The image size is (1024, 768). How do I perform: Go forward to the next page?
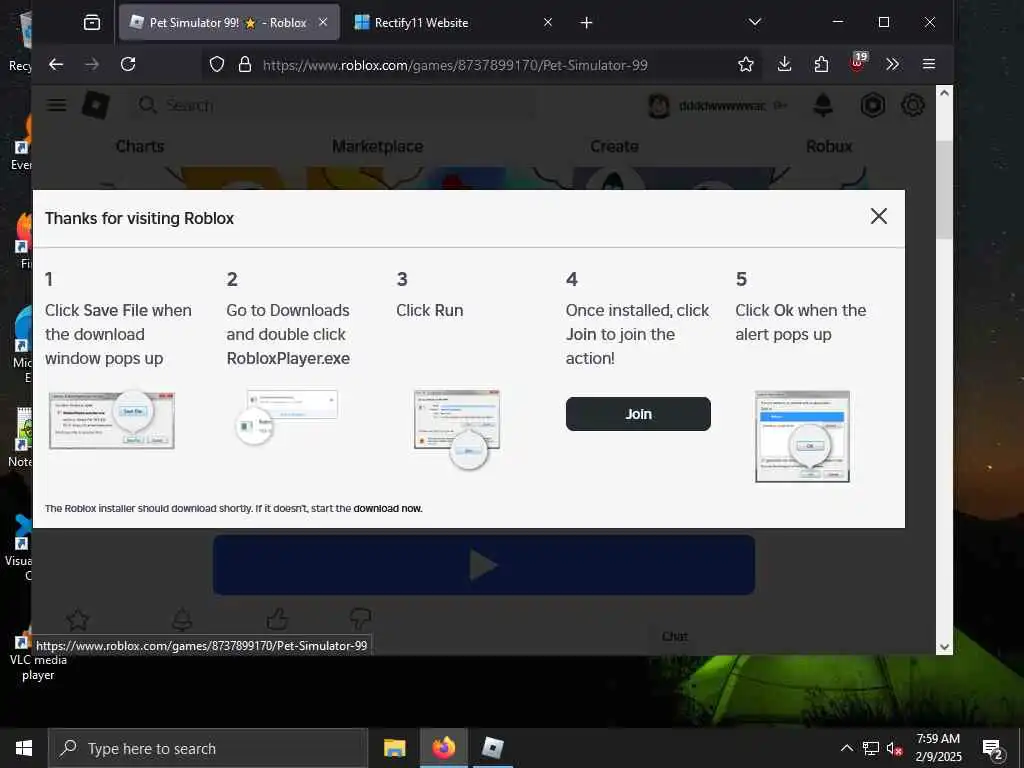92,64
